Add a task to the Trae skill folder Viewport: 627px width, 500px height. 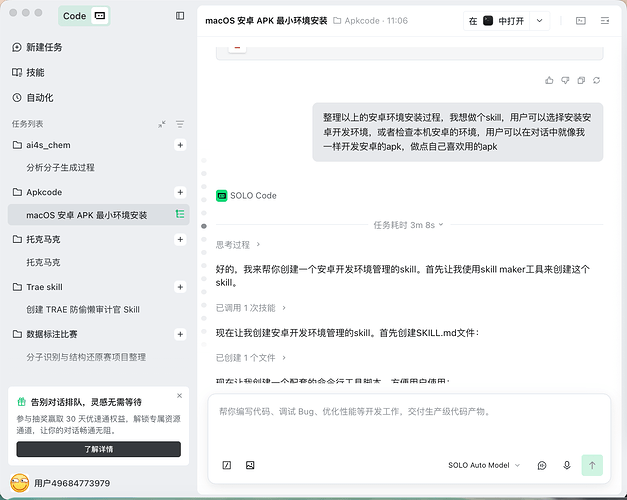(180, 287)
